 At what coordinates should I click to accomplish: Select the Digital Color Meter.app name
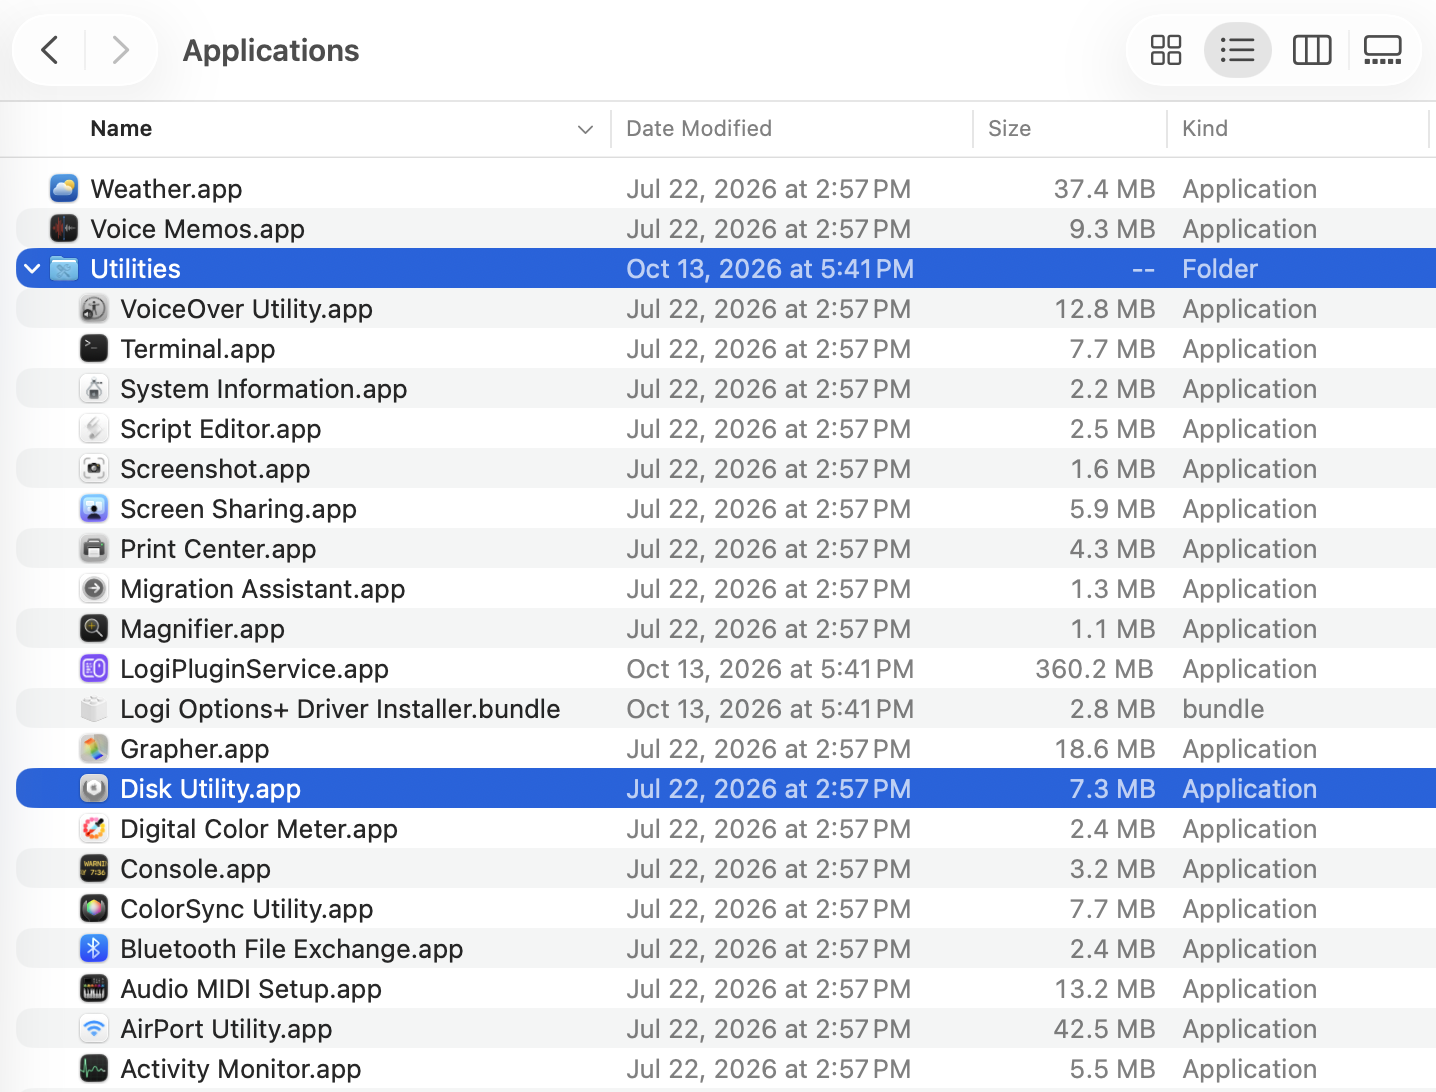(x=258, y=829)
